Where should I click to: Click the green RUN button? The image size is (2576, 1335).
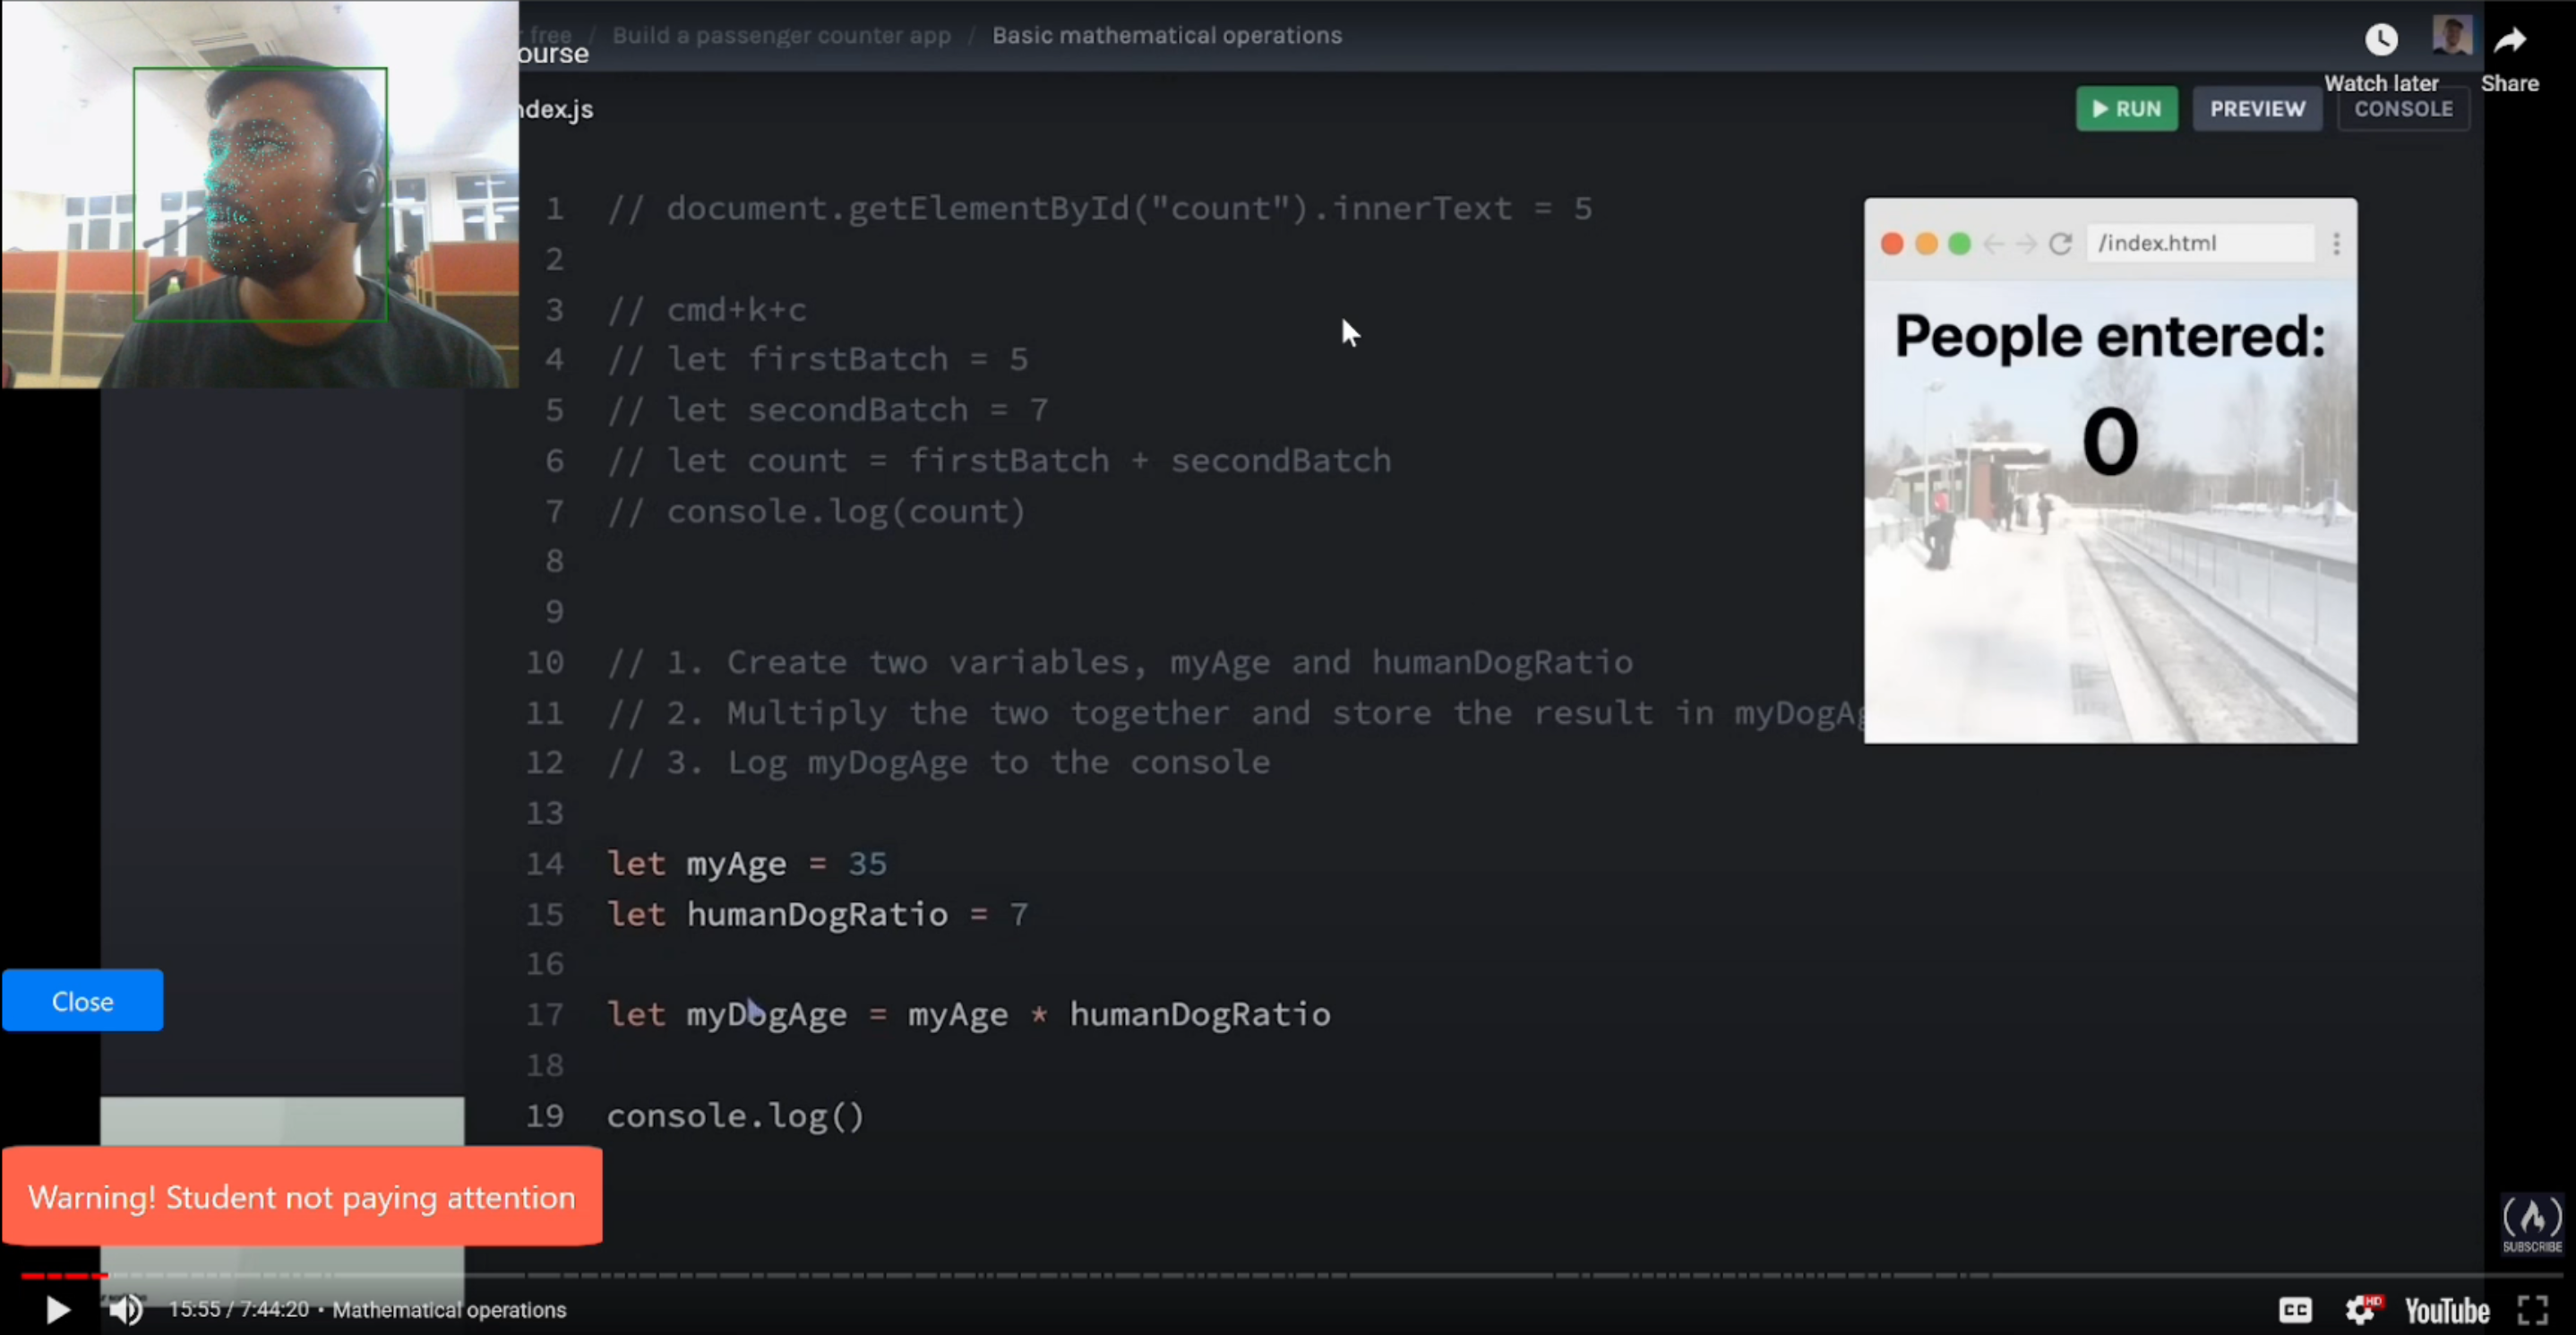pos(2126,109)
